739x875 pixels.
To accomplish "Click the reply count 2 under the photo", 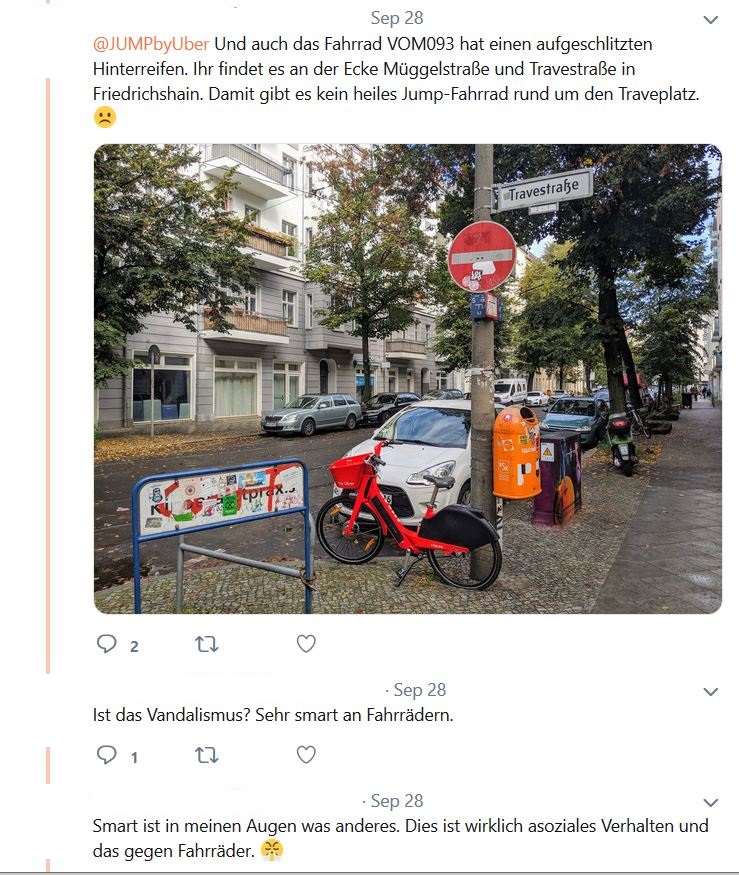I will point(134,646).
